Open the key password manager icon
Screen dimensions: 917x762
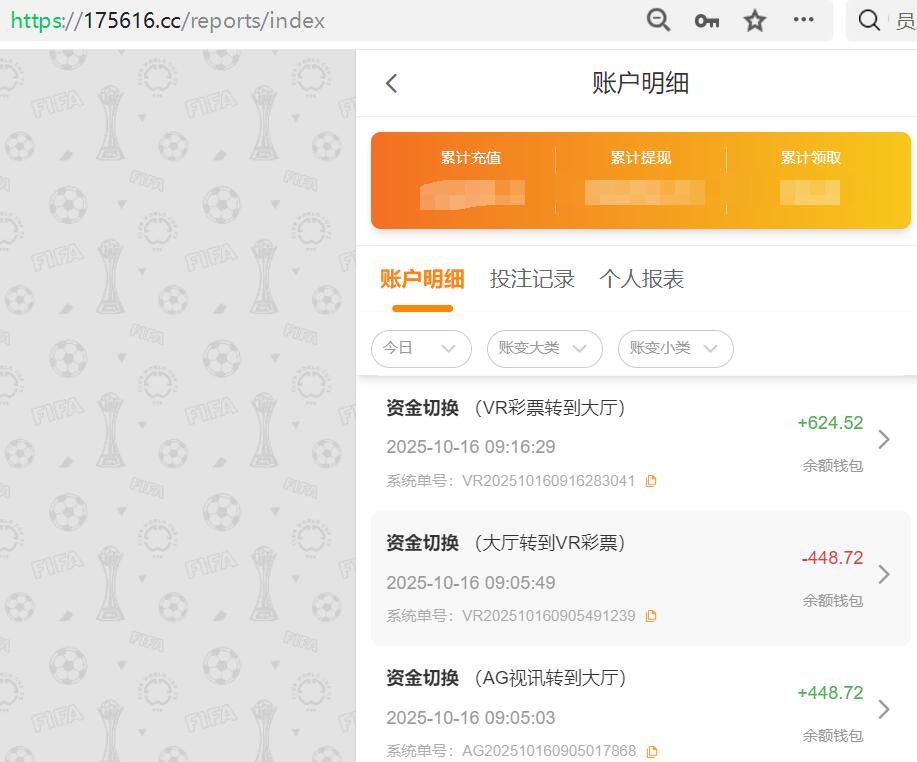[706, 20]
